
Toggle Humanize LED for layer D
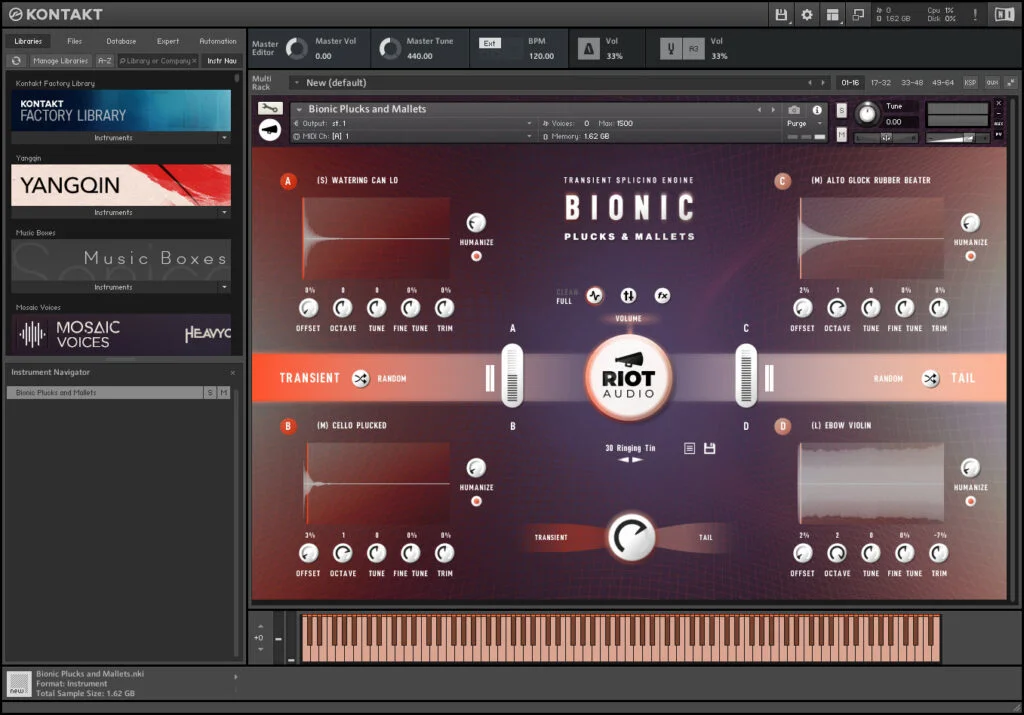click(970, 501)
